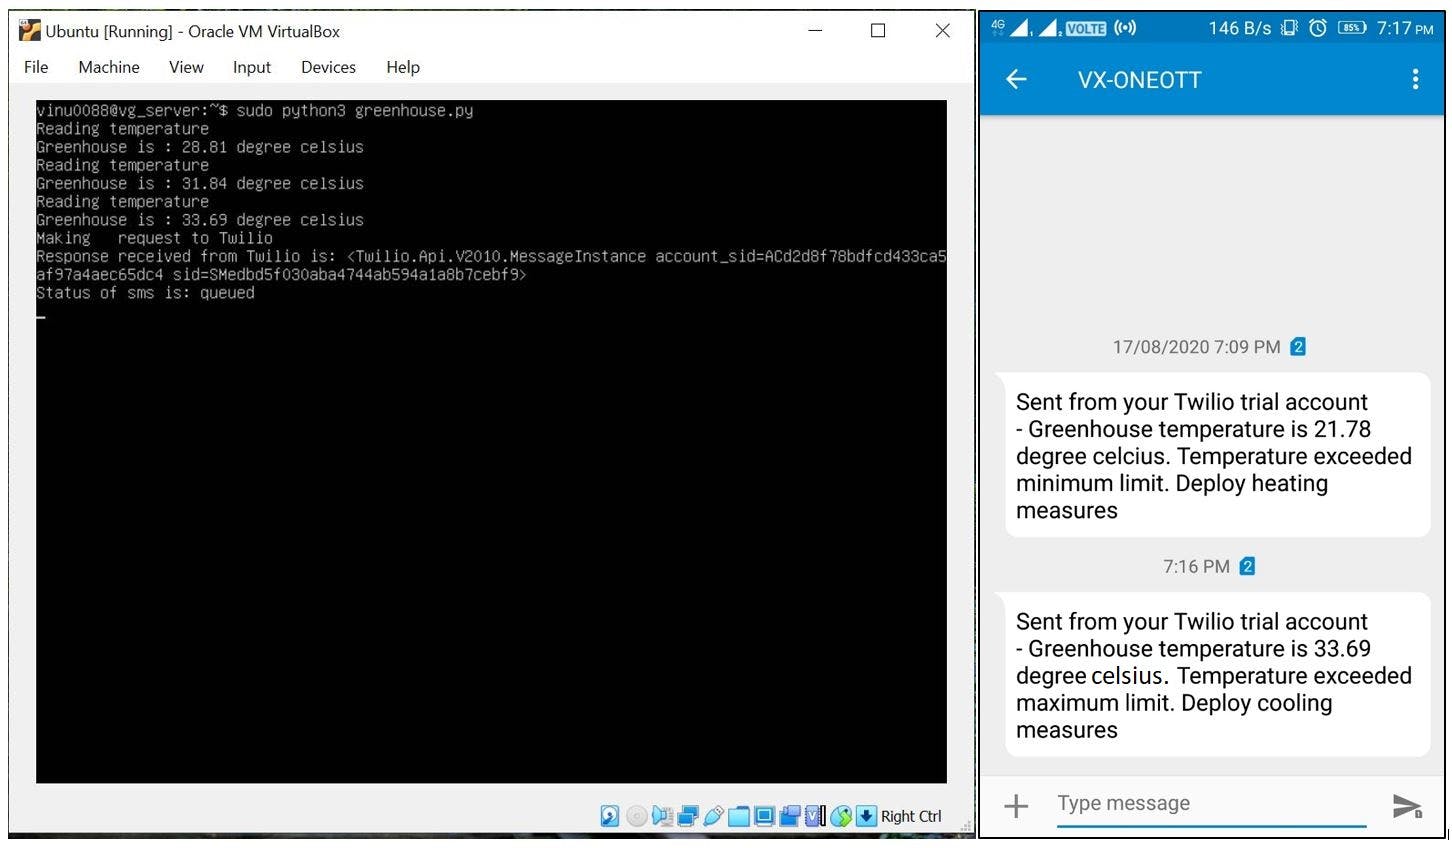Viewport: 1452px width, 848px height.
Task: Click the network adapters icon in VirtualBox status bar
Action: pyautogui.click(x=688, y=816)
